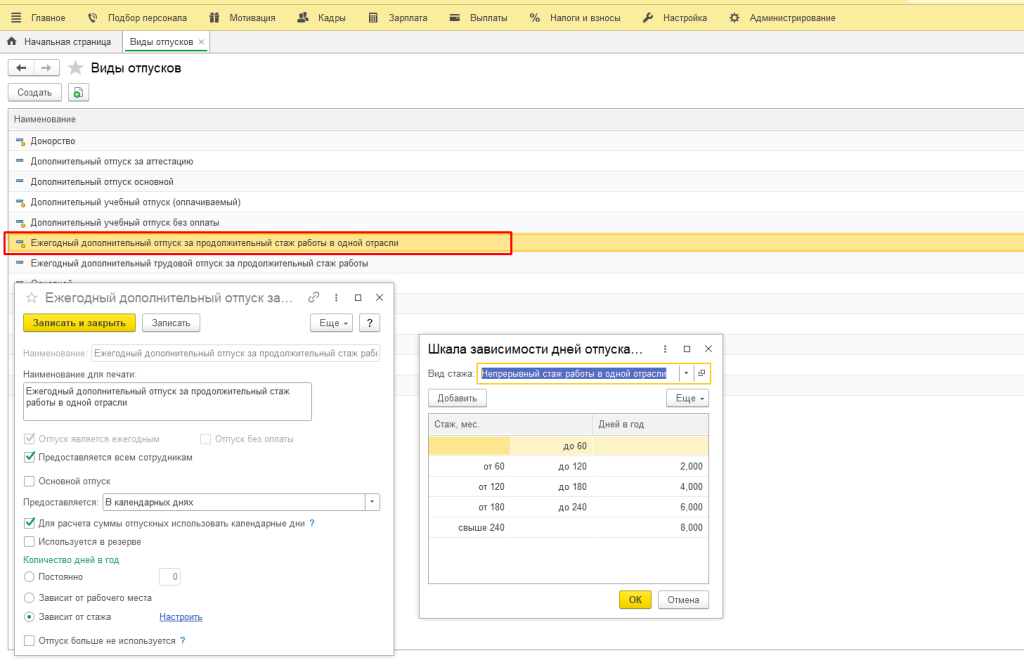The width and height of the screenshot is (1024, 672).
Task: Click the back navigation arrow
Action: [x=21, y=68]
